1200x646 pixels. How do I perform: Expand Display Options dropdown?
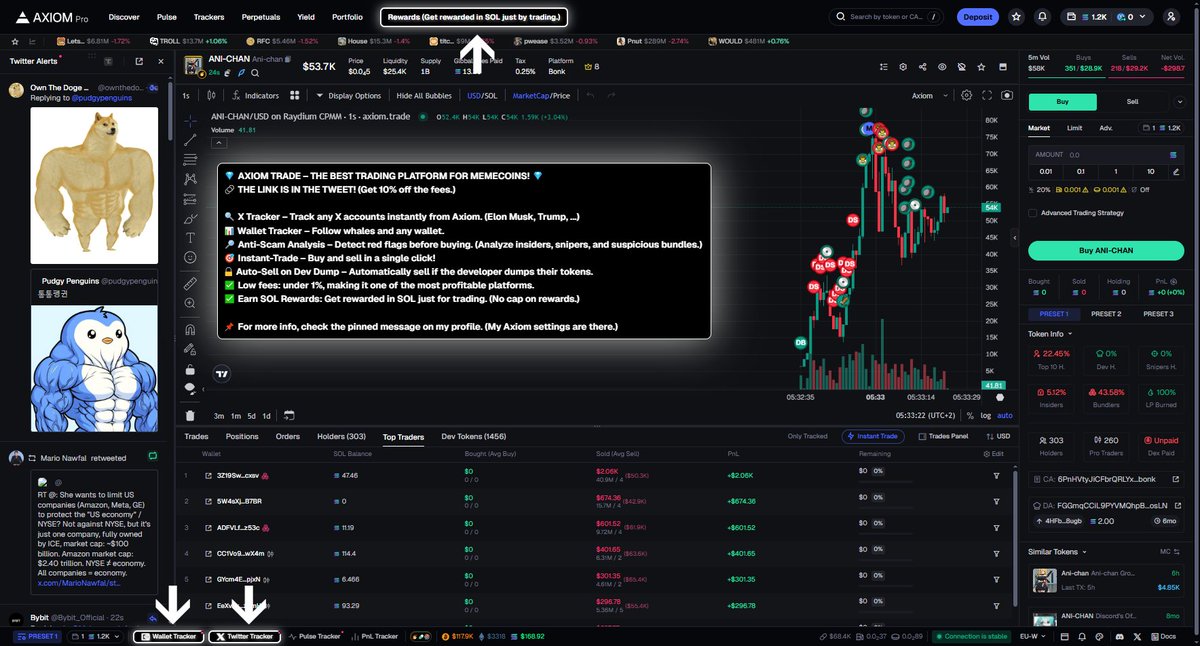348,95
